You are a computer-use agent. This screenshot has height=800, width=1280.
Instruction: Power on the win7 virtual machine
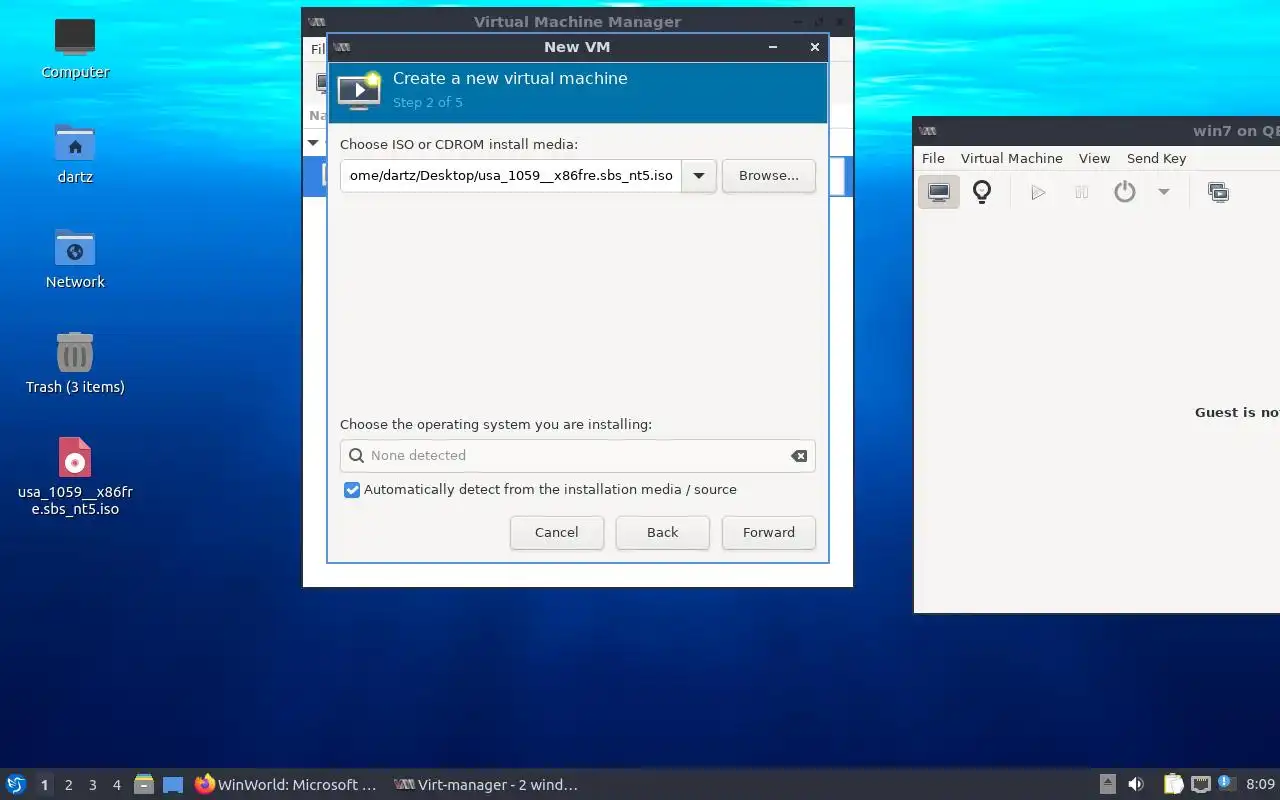coord(1038,192)
